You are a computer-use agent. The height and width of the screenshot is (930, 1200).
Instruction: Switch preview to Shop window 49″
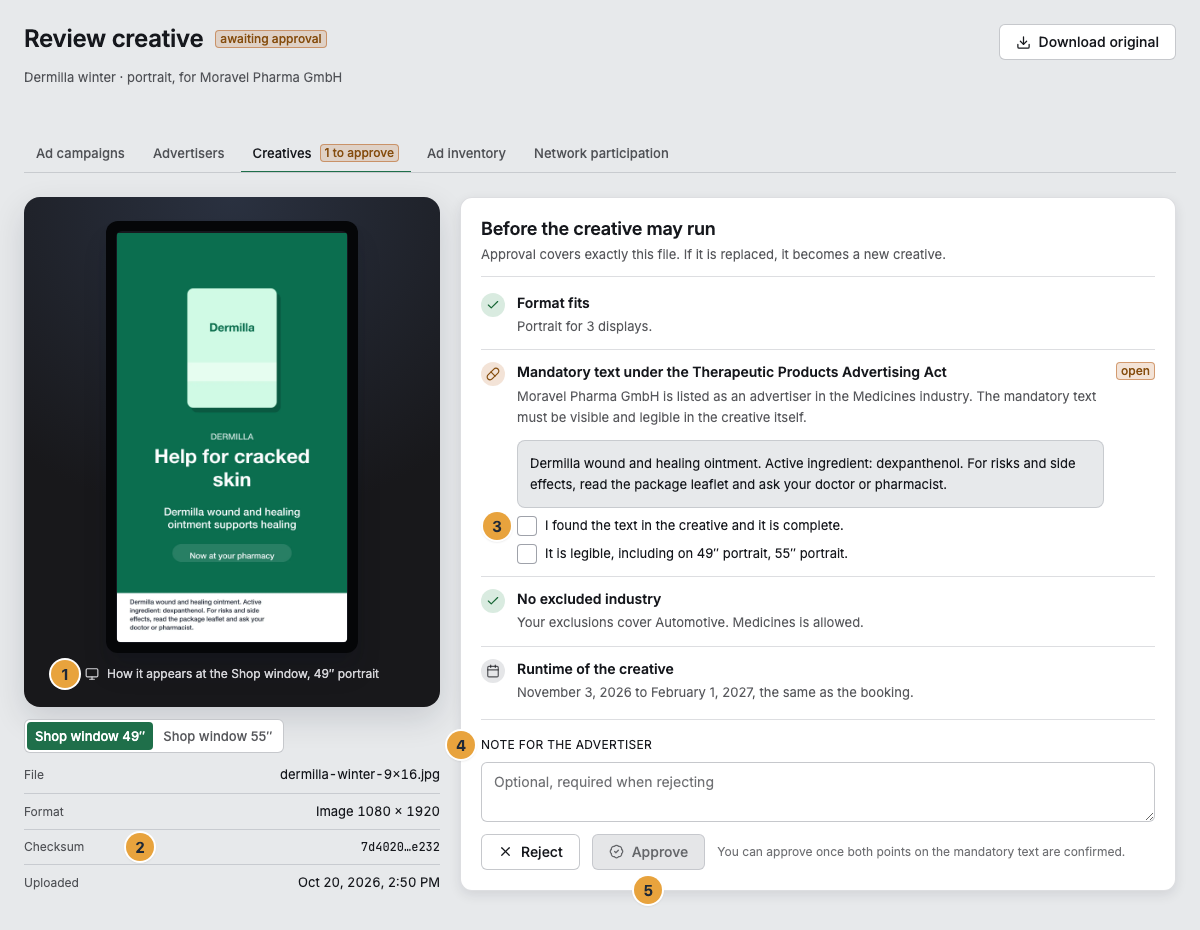90,736
